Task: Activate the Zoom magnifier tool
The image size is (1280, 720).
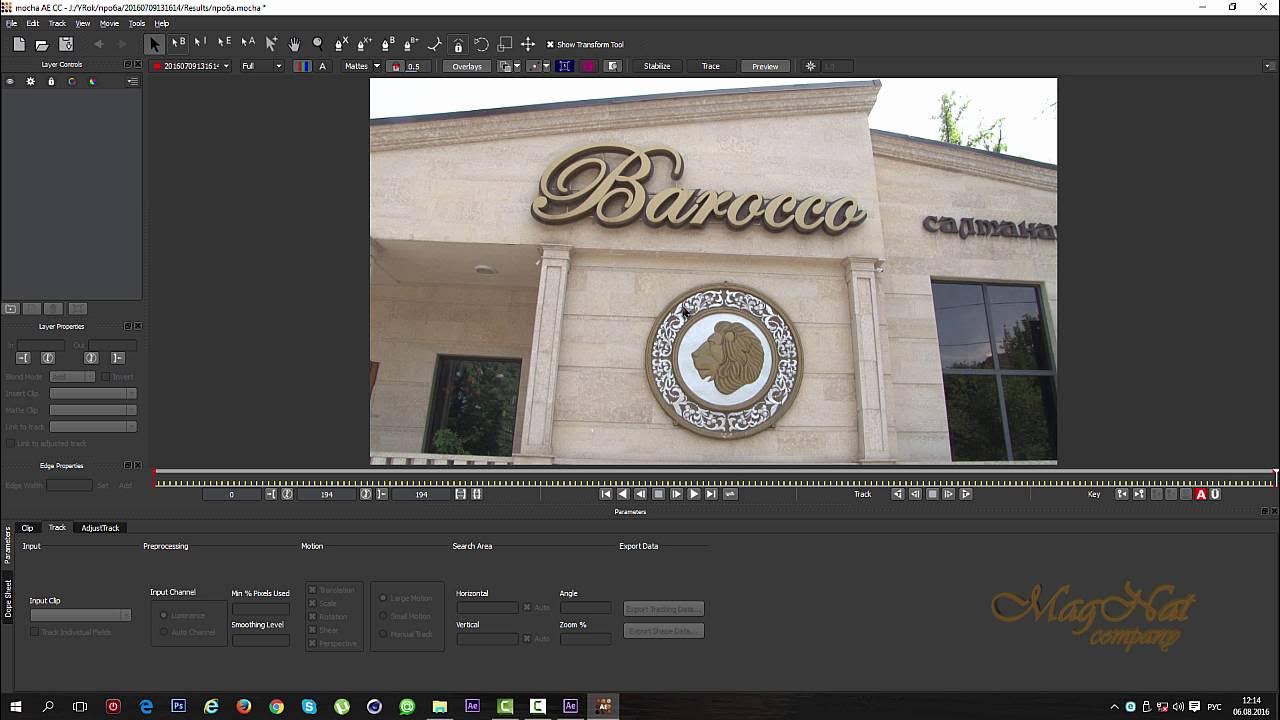Action: 318,44
